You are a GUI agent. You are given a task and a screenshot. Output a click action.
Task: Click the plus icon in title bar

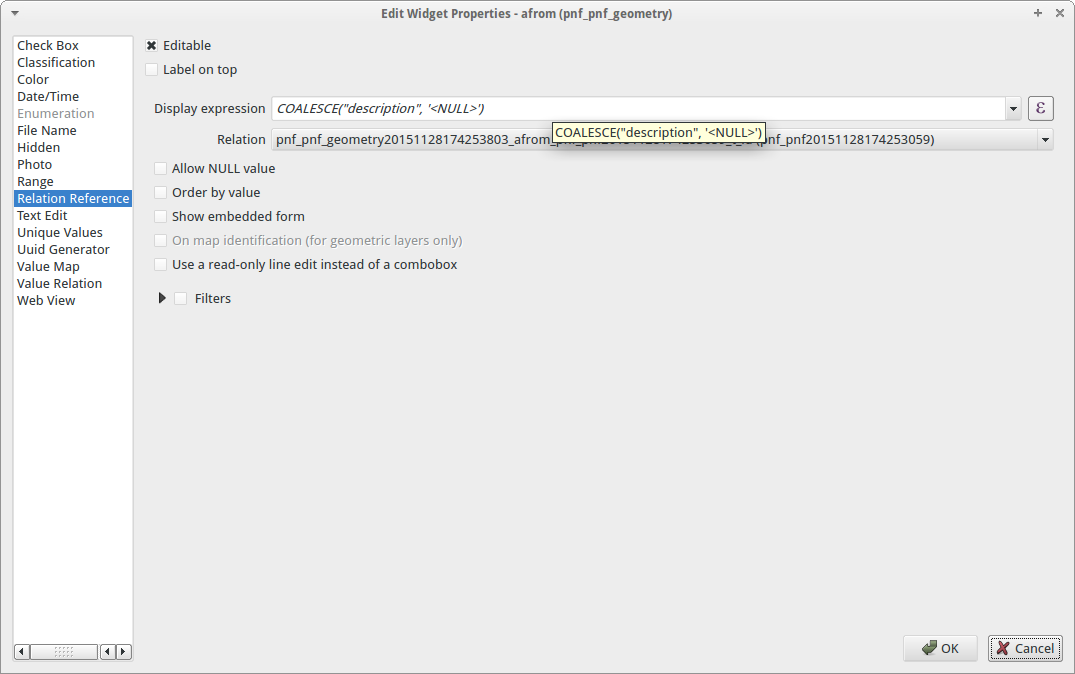[1038, 13]
